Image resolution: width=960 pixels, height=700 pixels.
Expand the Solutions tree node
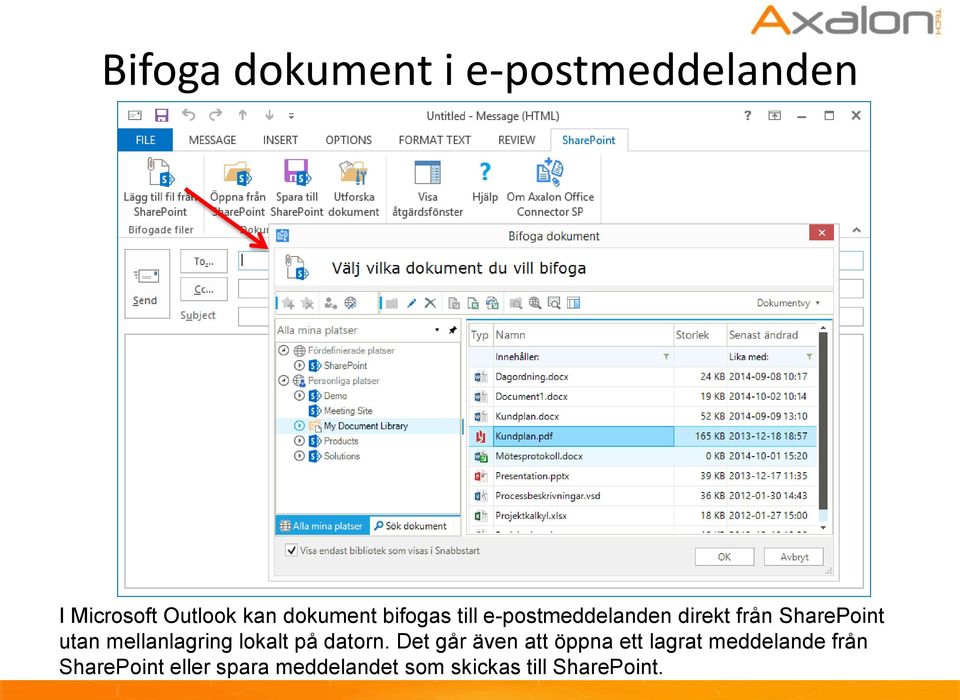coord(299,456)
